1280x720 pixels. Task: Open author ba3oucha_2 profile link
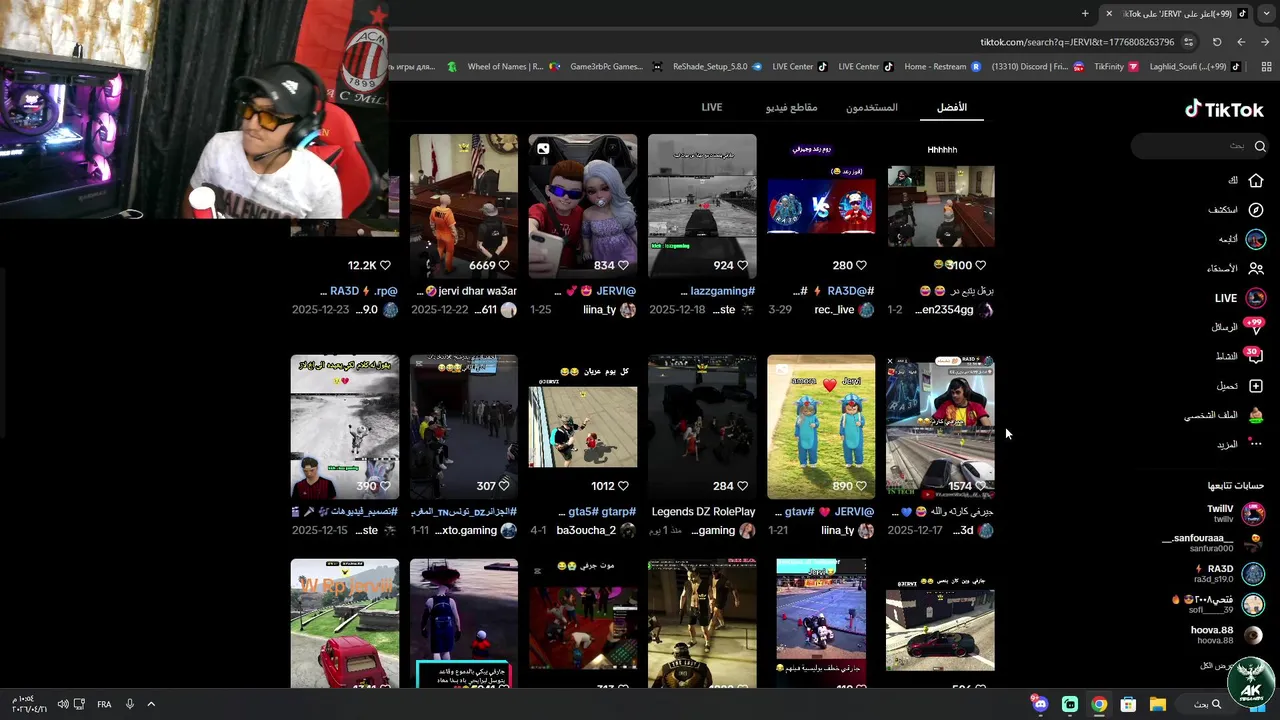pyautogui.click(x=595, y=531)
